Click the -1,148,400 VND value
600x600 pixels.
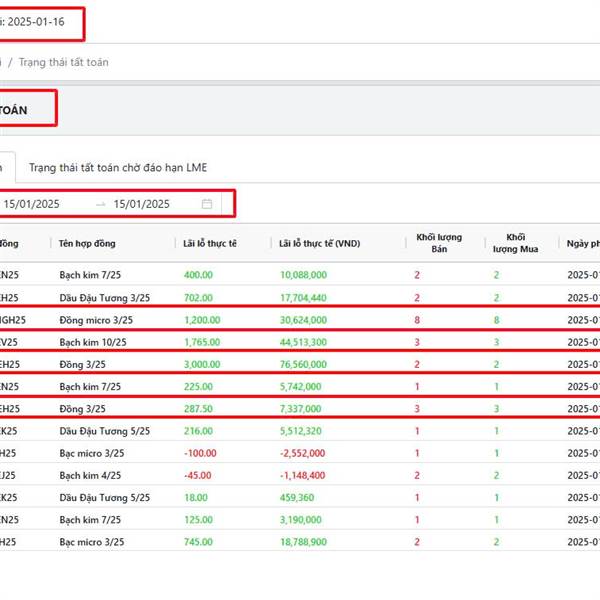coord(302,475)
